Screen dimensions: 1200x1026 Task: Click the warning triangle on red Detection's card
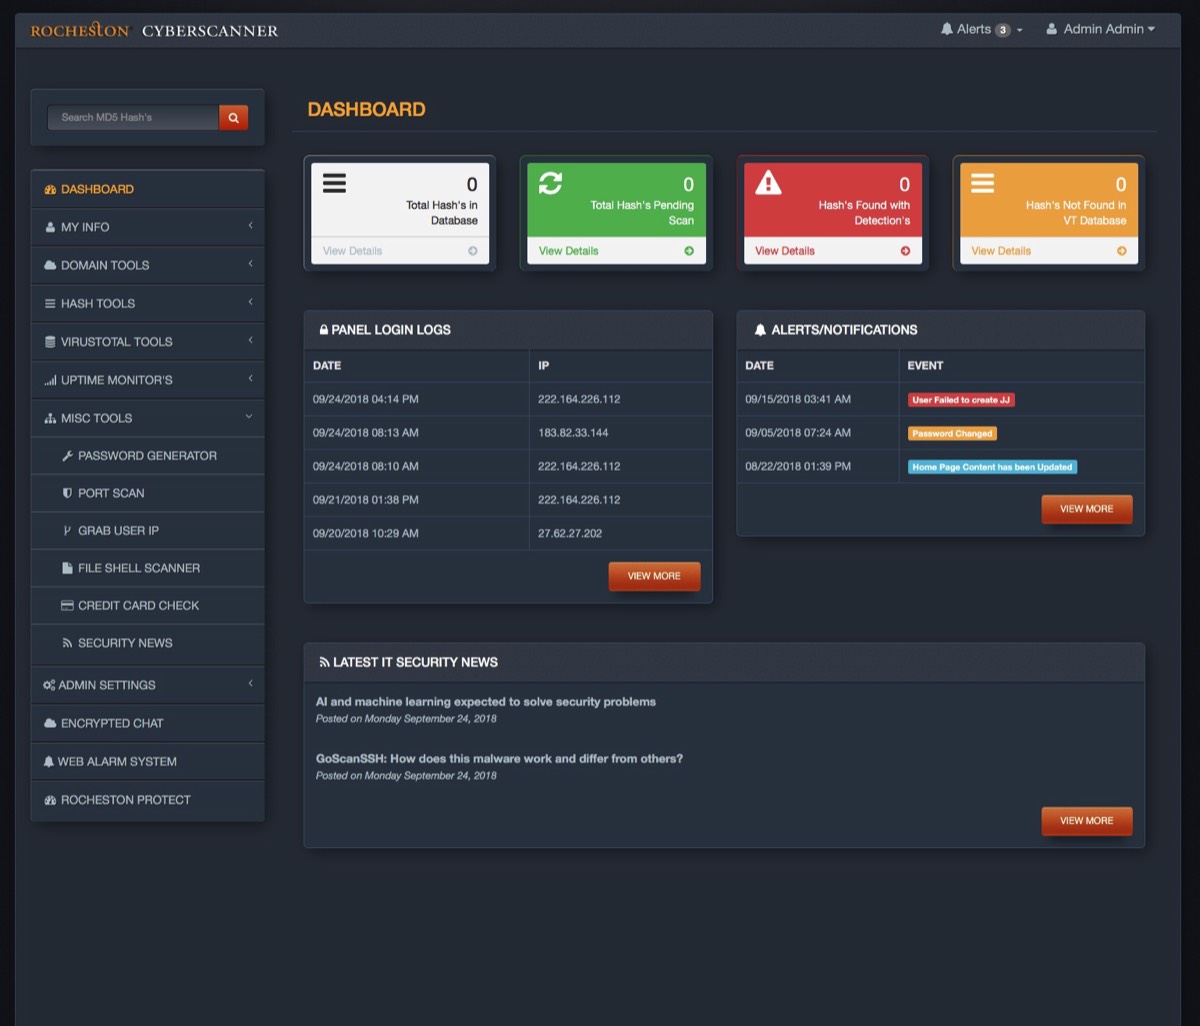768,182
